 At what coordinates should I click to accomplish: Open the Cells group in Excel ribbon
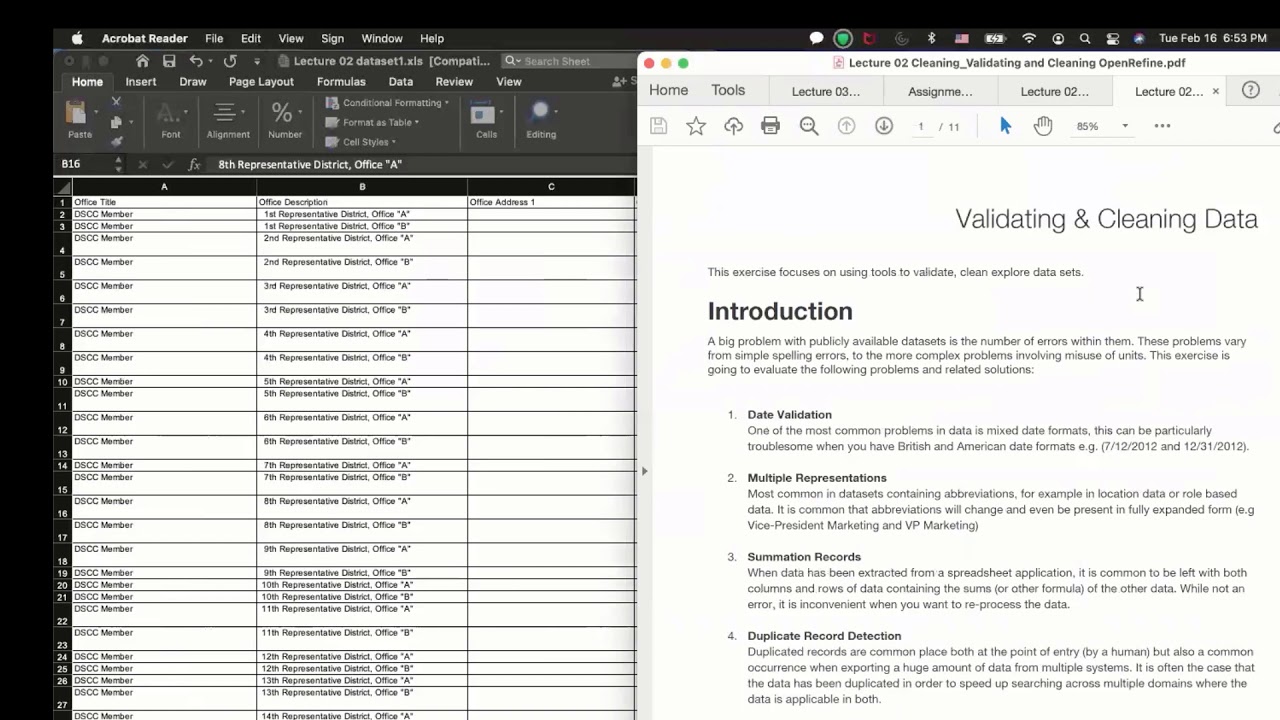point(486,119)
